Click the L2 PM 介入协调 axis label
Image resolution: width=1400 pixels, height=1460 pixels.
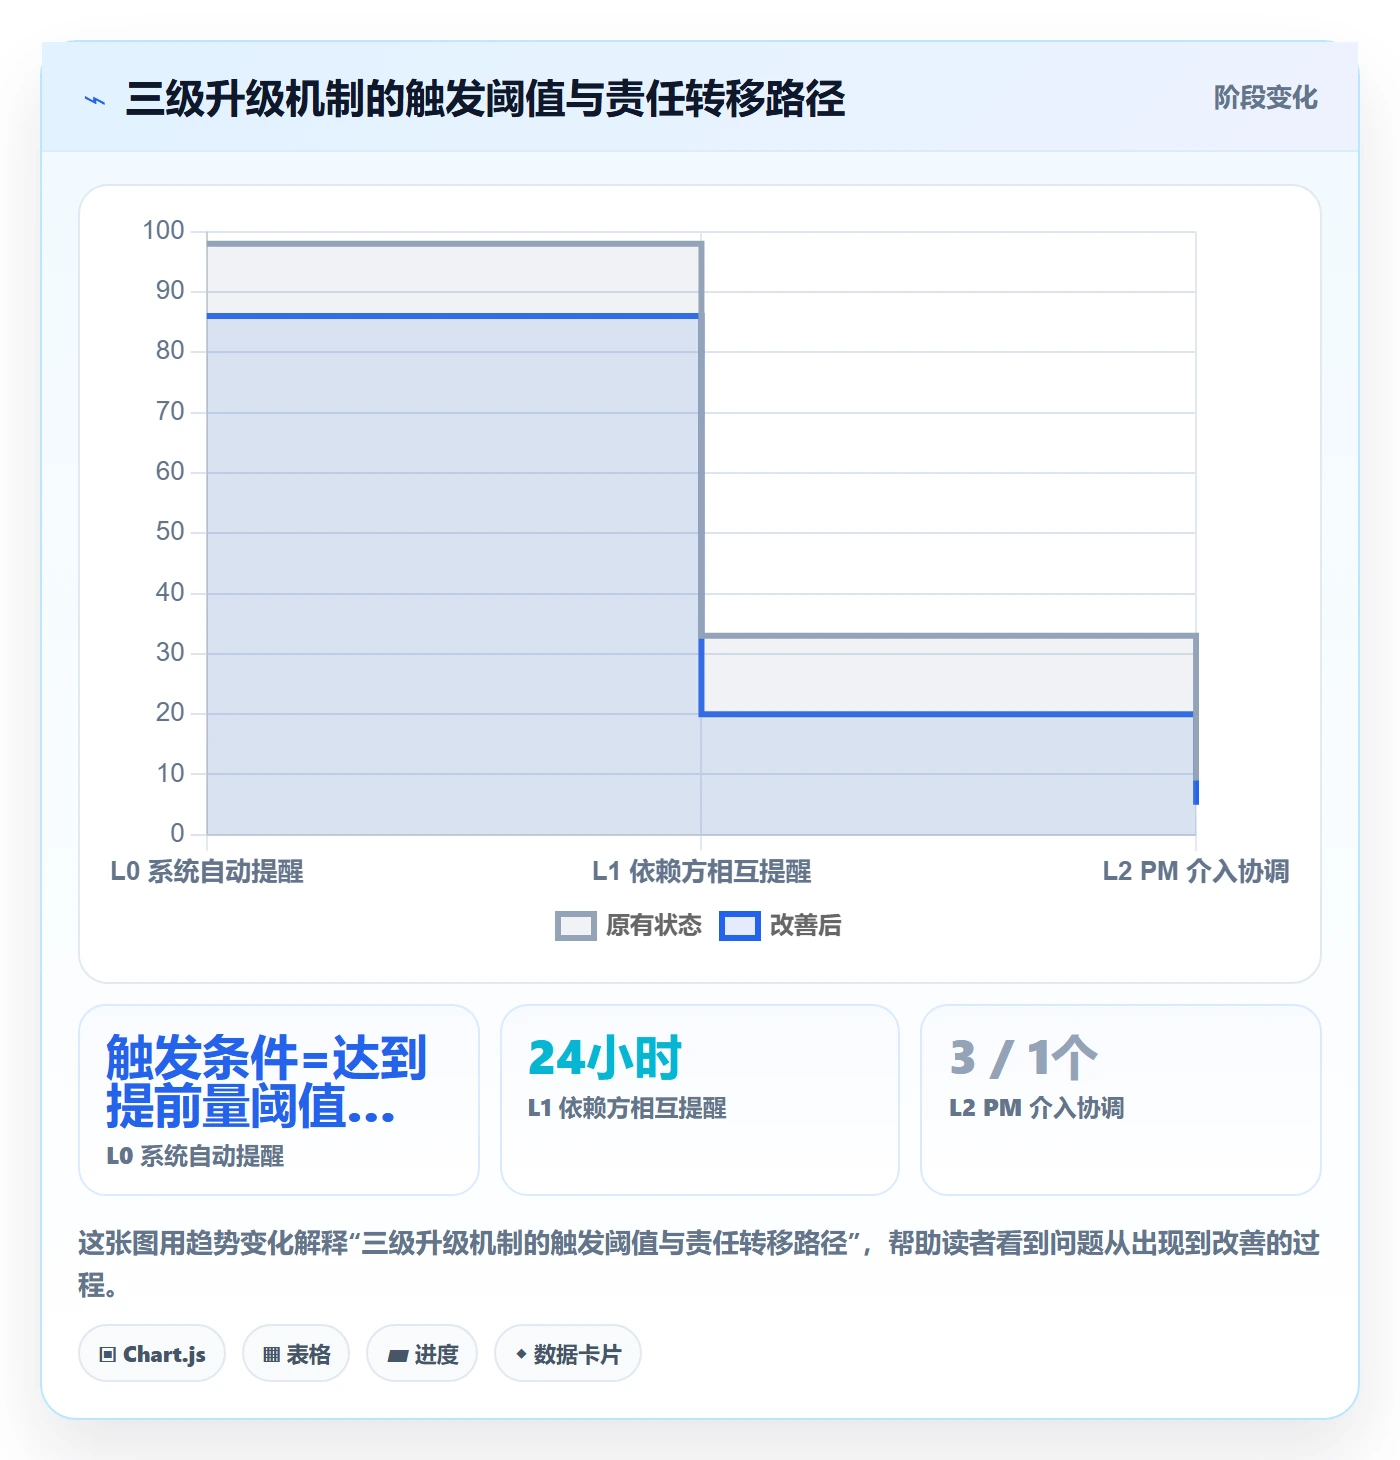coord(1196,872)
